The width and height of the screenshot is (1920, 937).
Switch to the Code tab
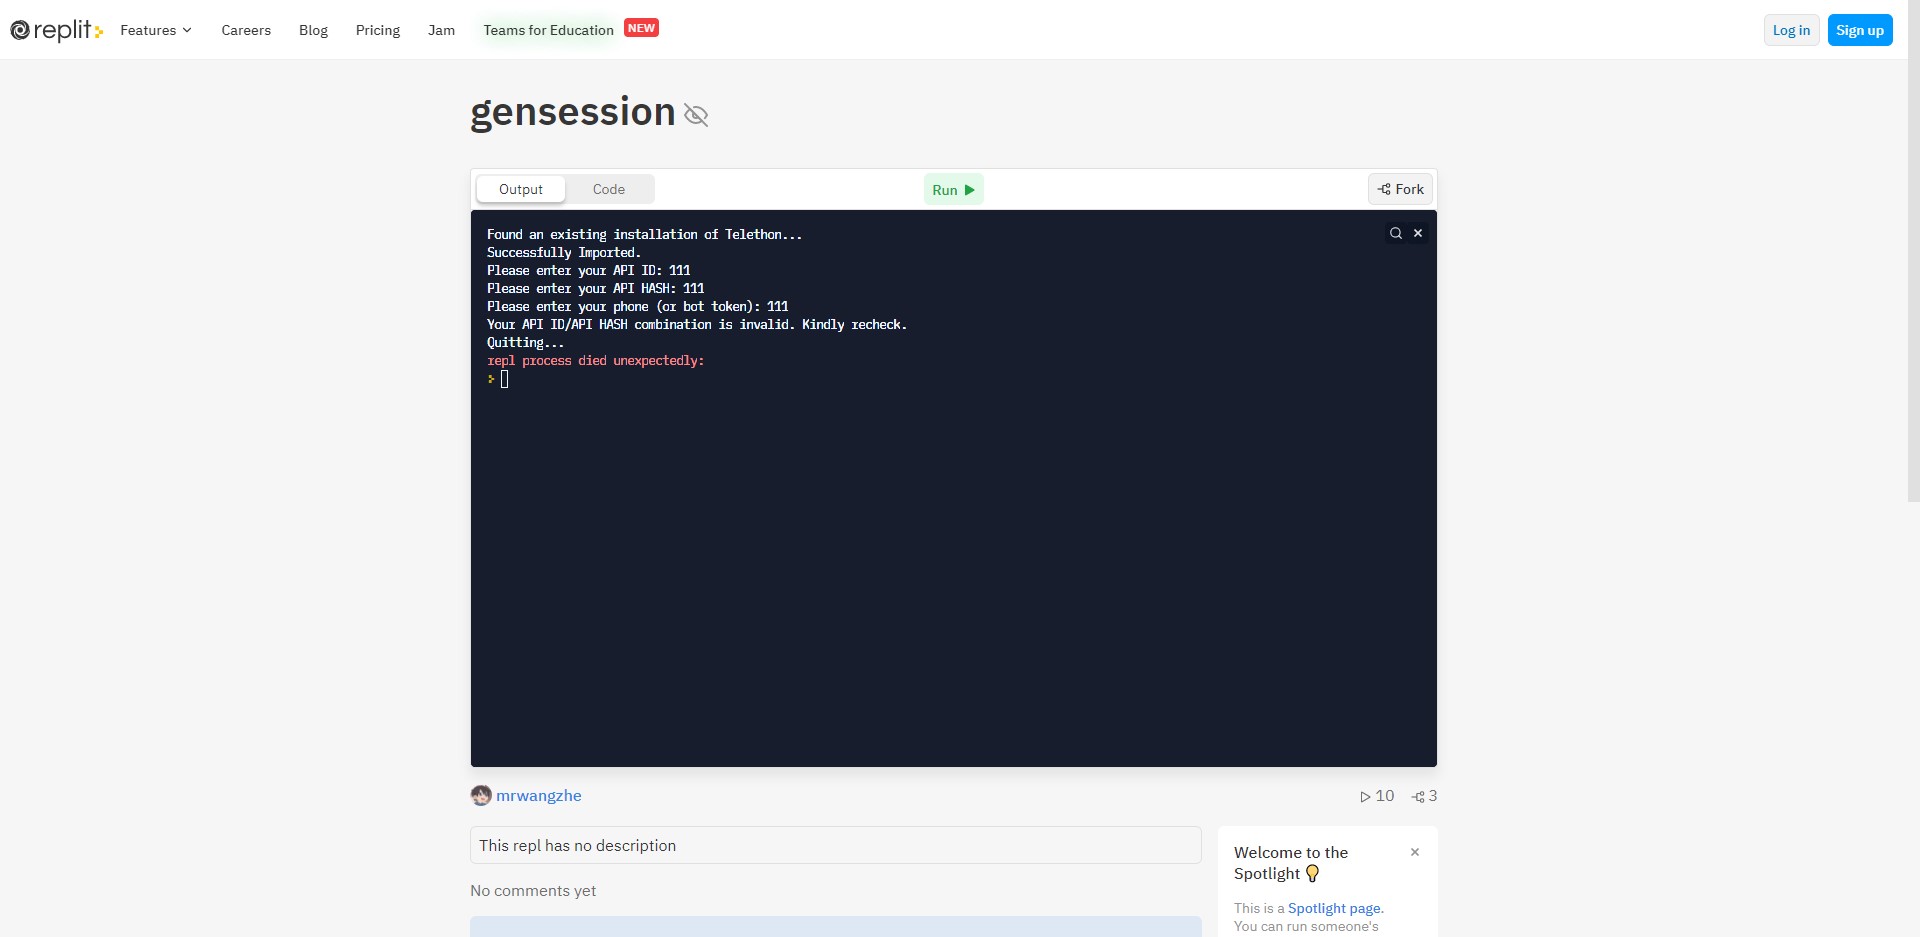608,189
